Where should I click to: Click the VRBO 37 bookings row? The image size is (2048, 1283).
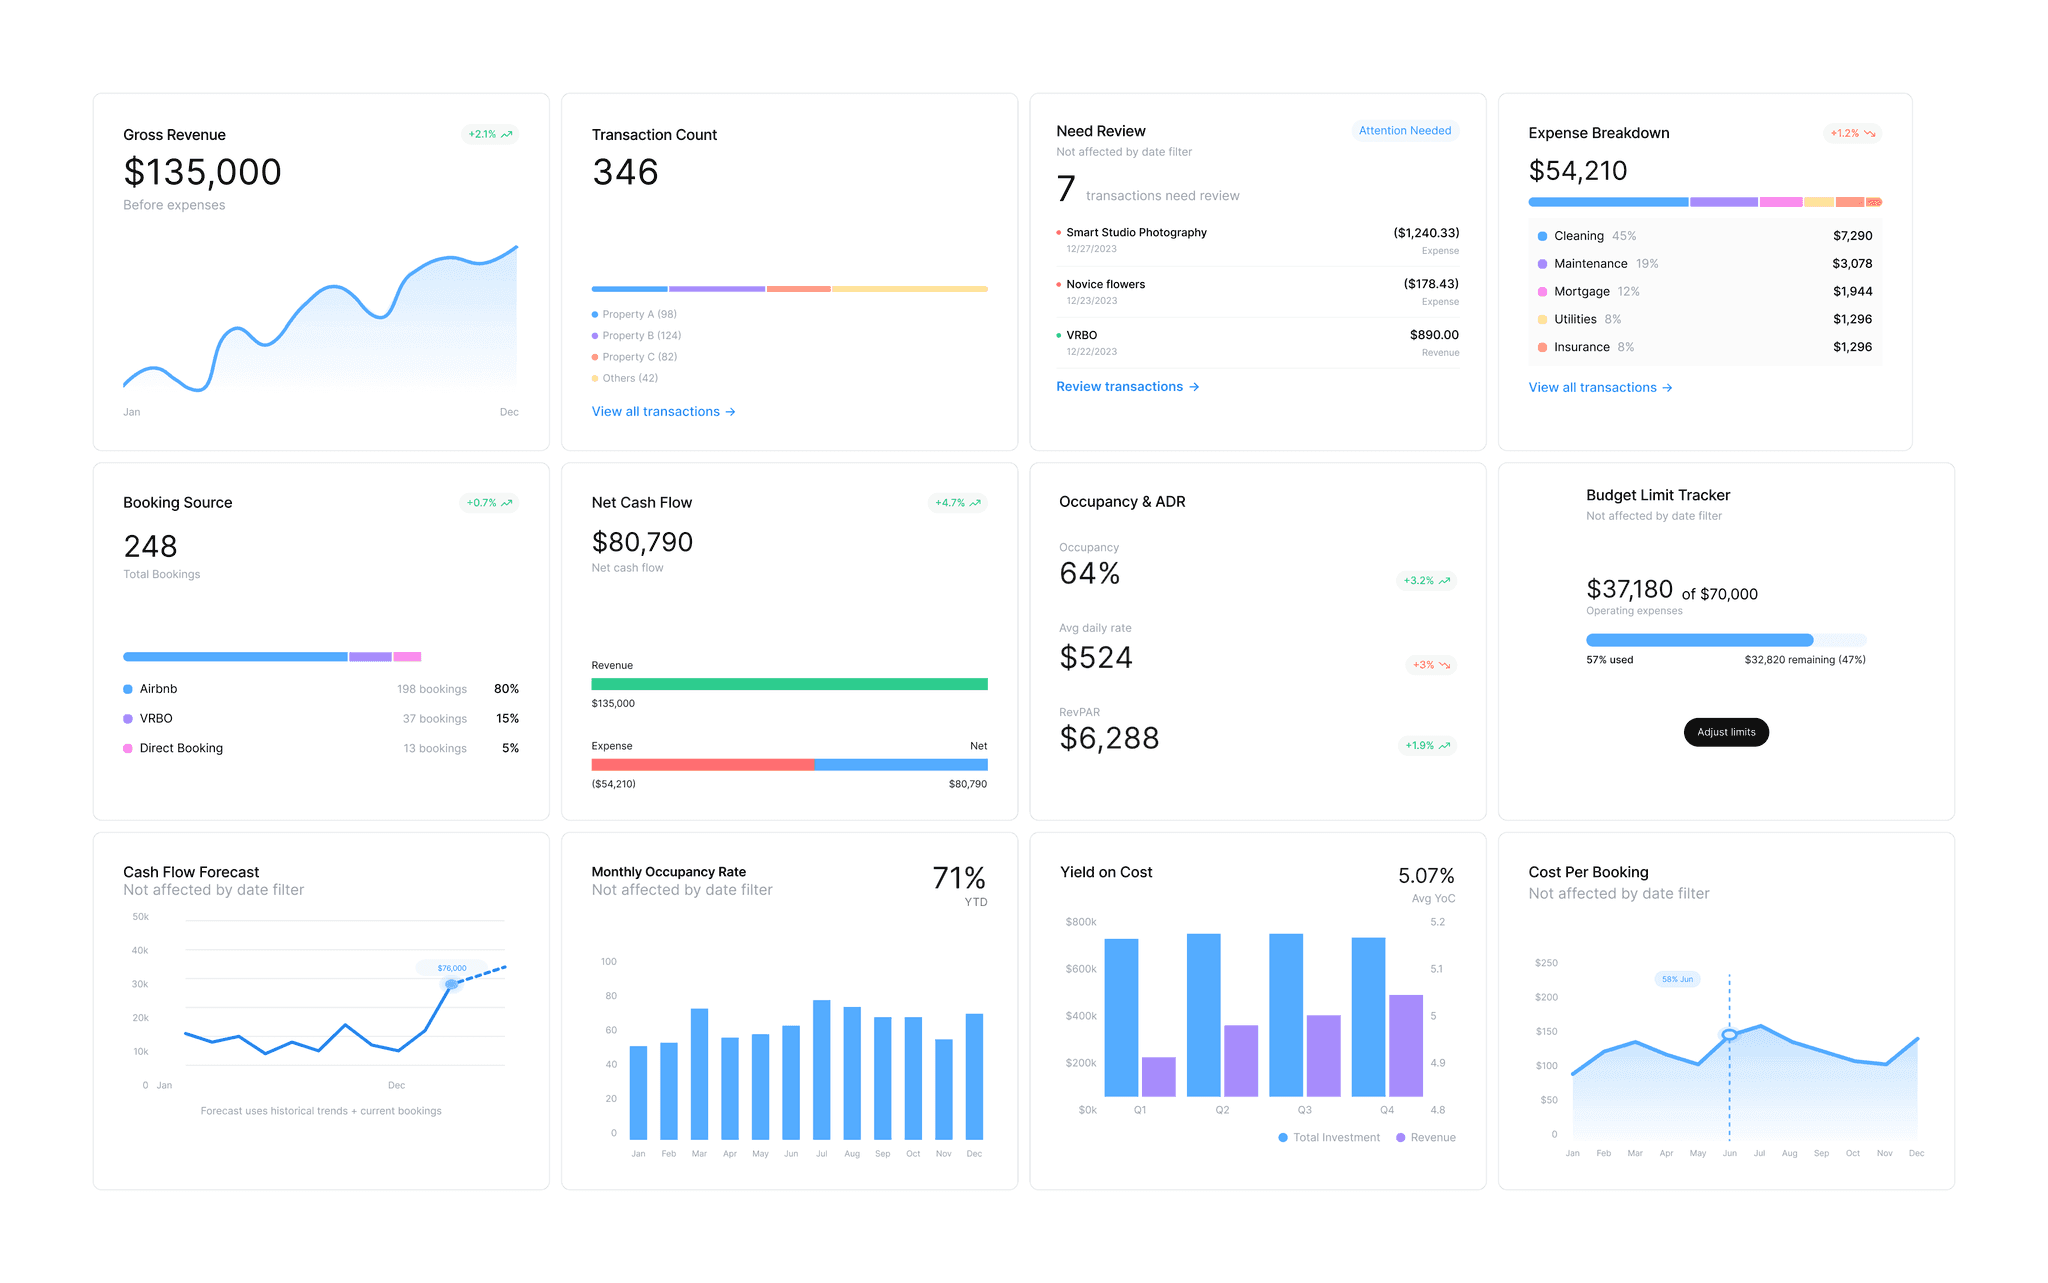[x=321, y=719]
